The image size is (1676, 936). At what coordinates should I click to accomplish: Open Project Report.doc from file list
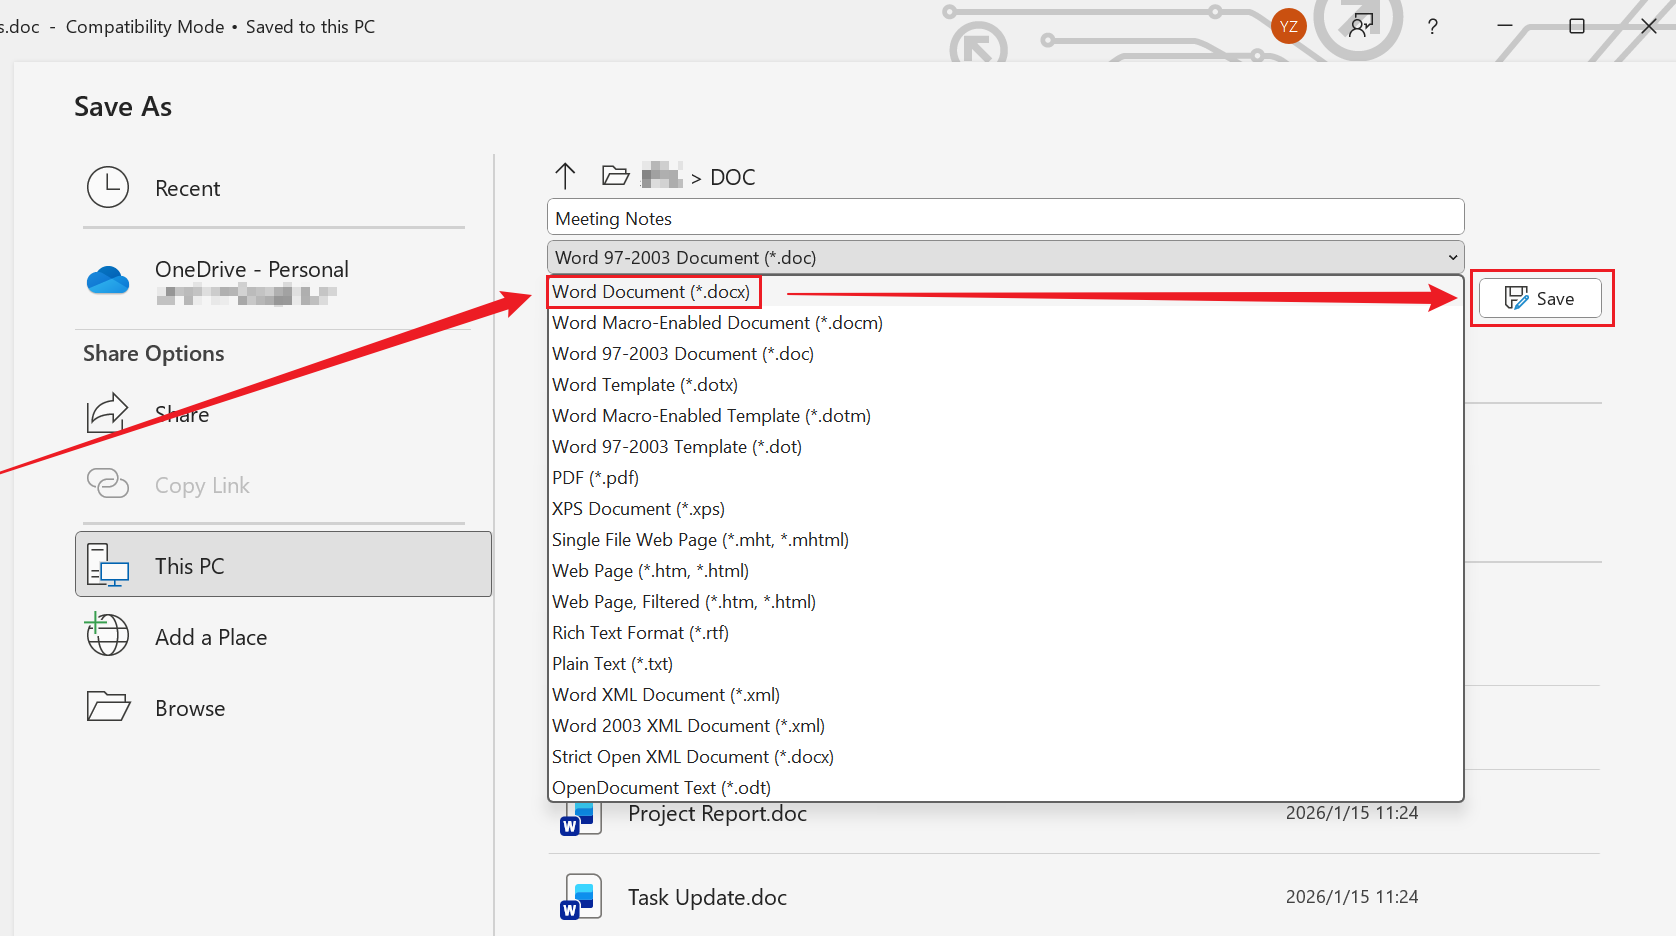coord(716,813)
